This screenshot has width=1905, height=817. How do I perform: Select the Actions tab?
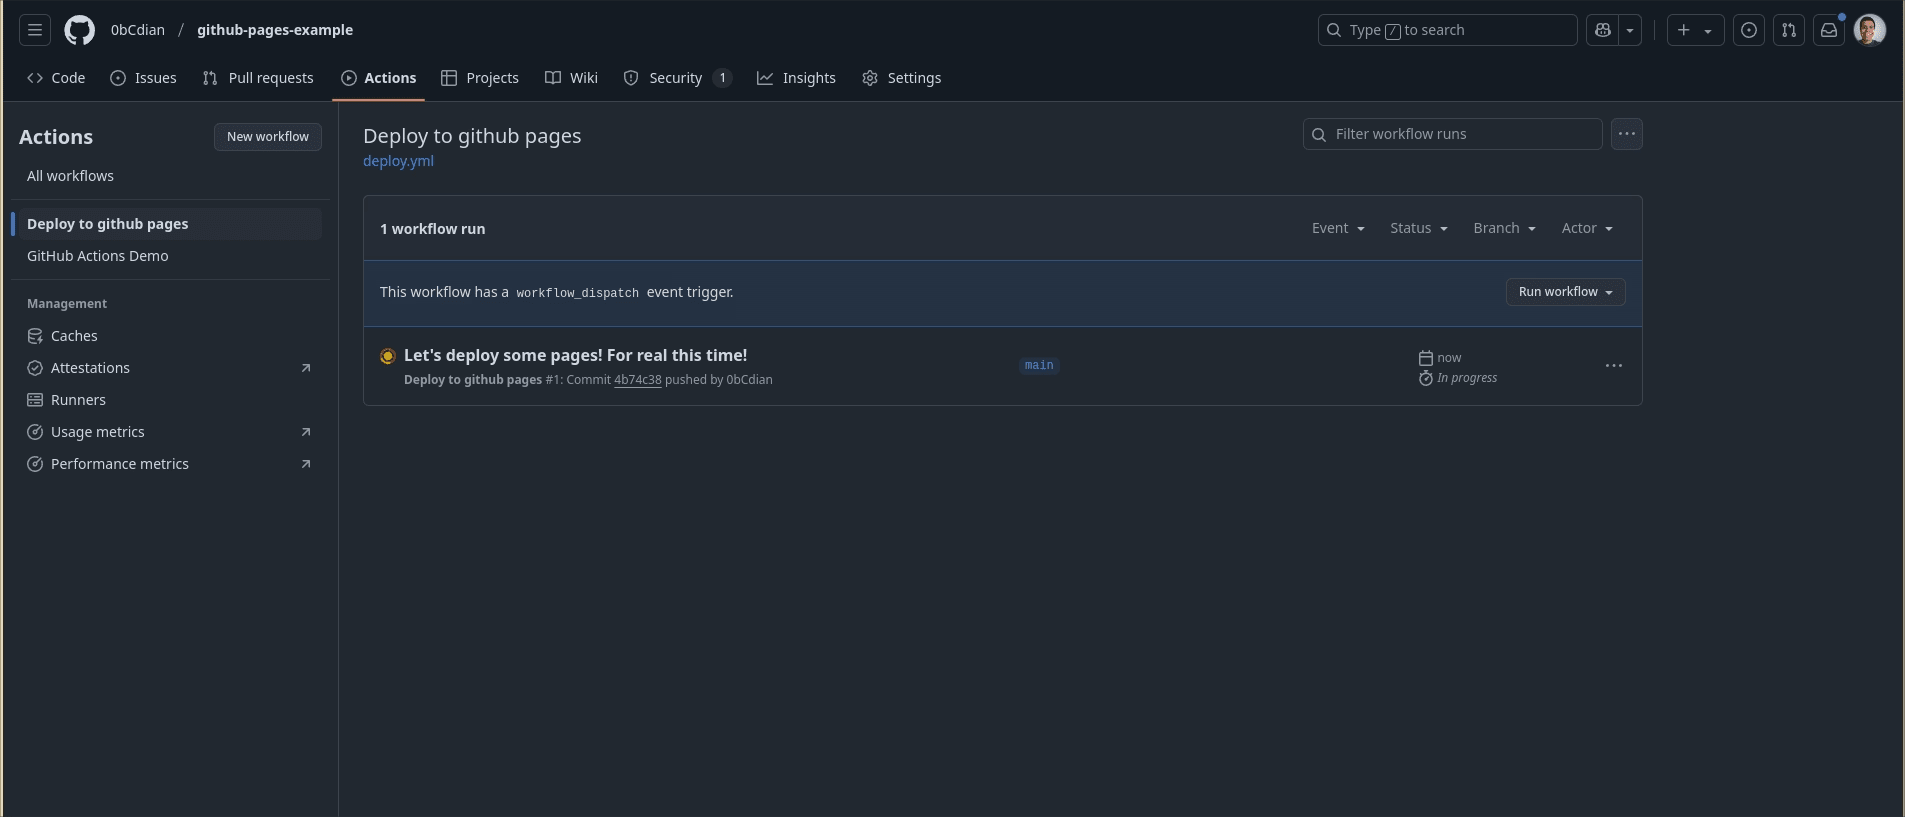(379, 78)
